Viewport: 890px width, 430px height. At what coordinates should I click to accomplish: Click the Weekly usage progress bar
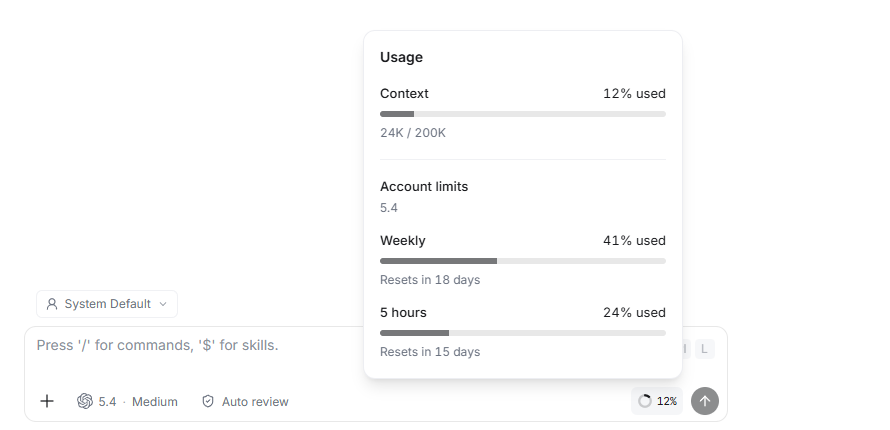pyautogui.click(x=523, y=261)
